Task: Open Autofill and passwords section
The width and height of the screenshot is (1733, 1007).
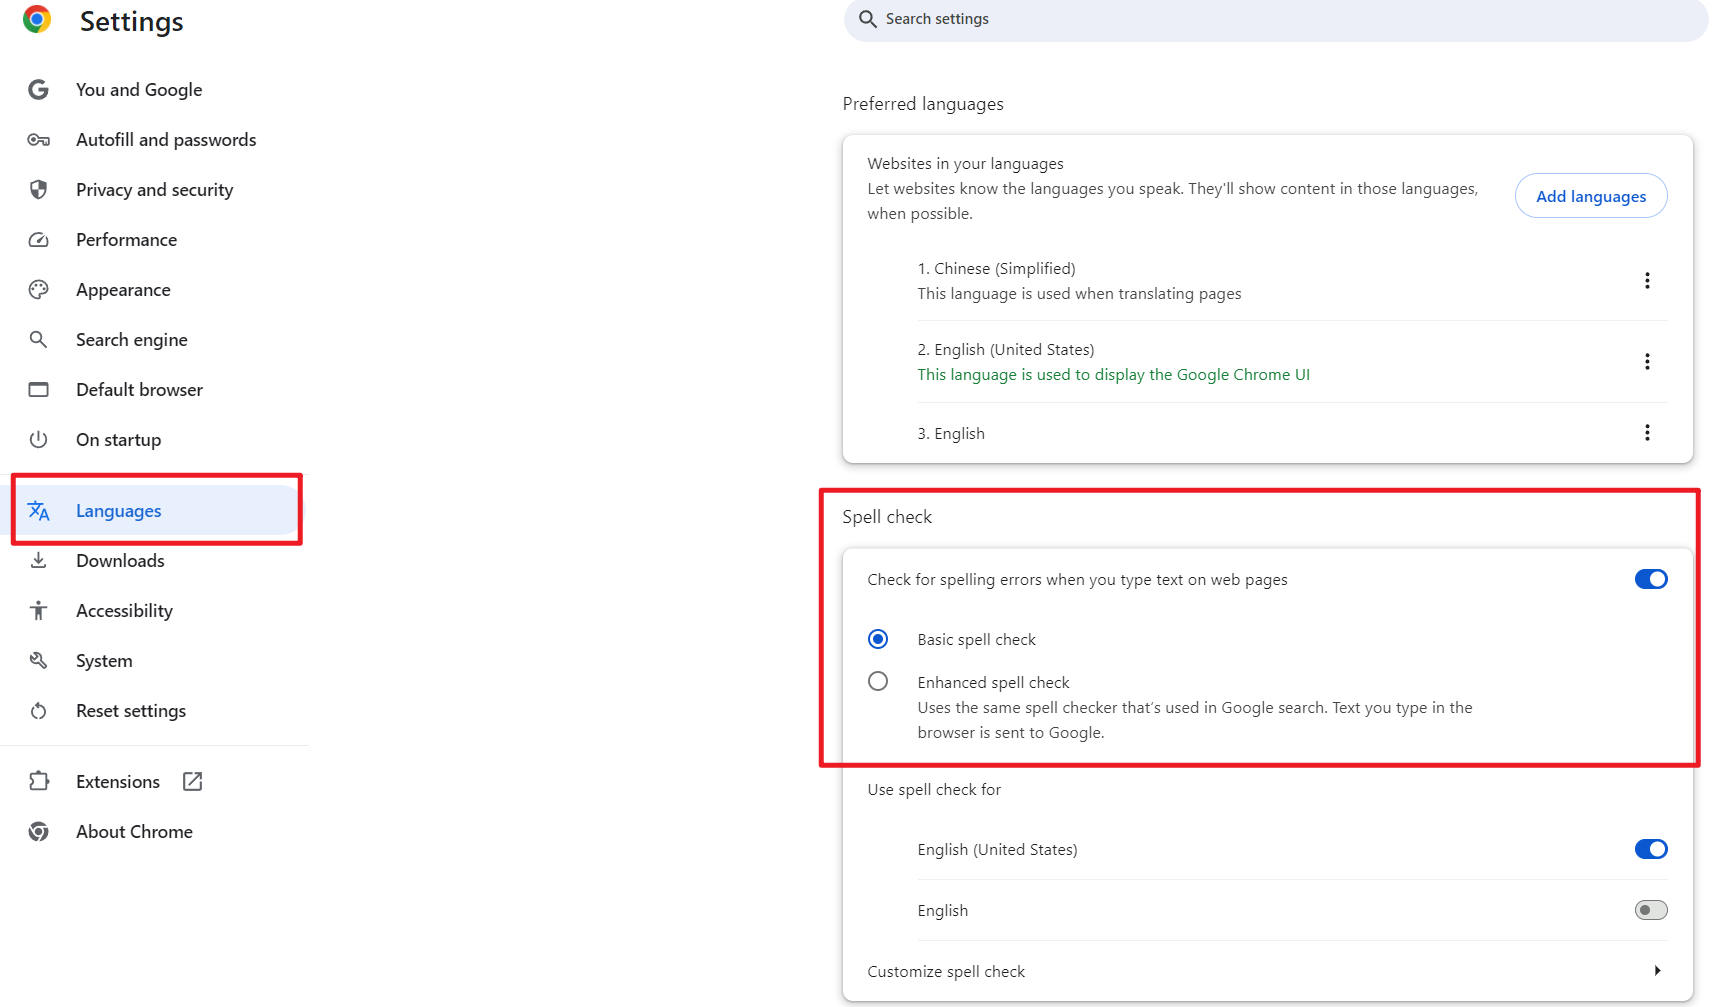Action: [166, 140]
